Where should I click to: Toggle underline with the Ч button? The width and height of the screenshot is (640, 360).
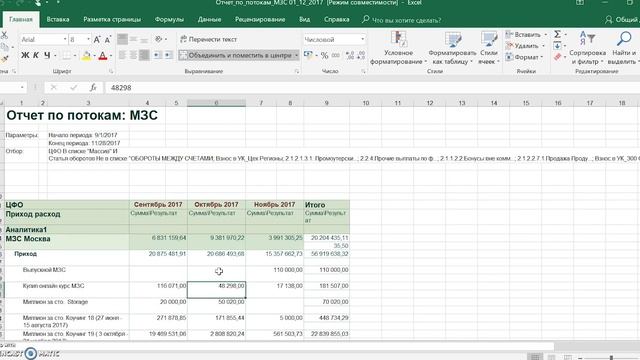[x=47, y=55]
